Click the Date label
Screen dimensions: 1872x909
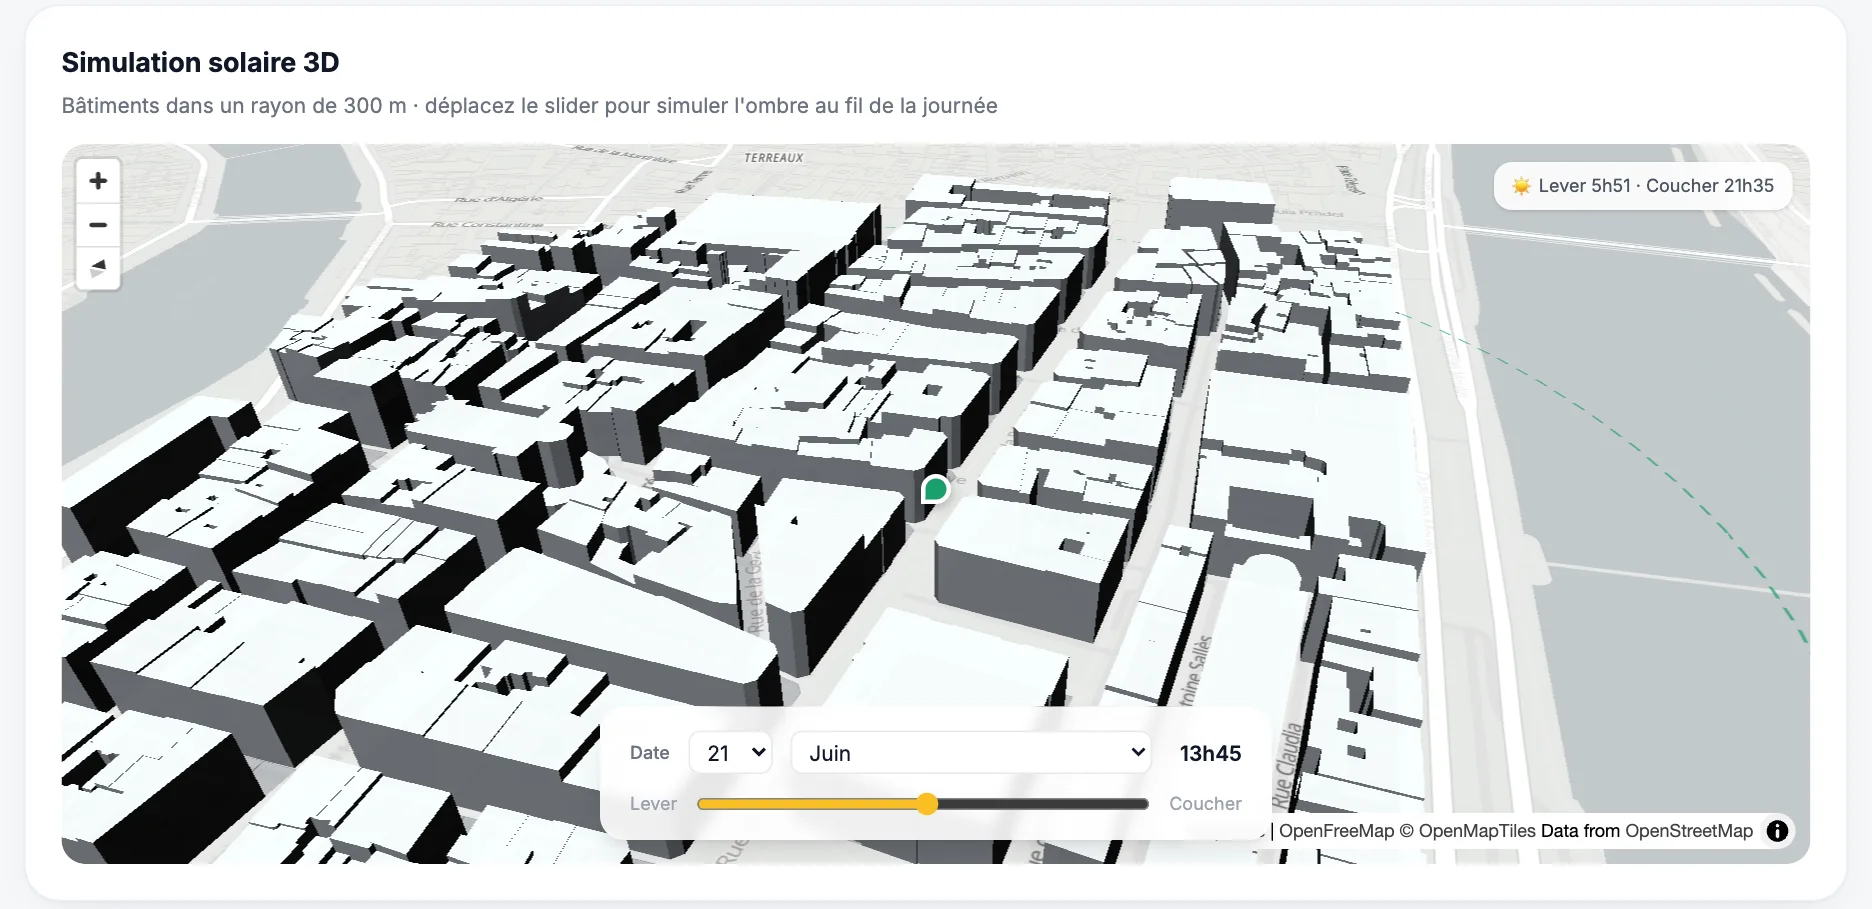[x=649, y=753]
